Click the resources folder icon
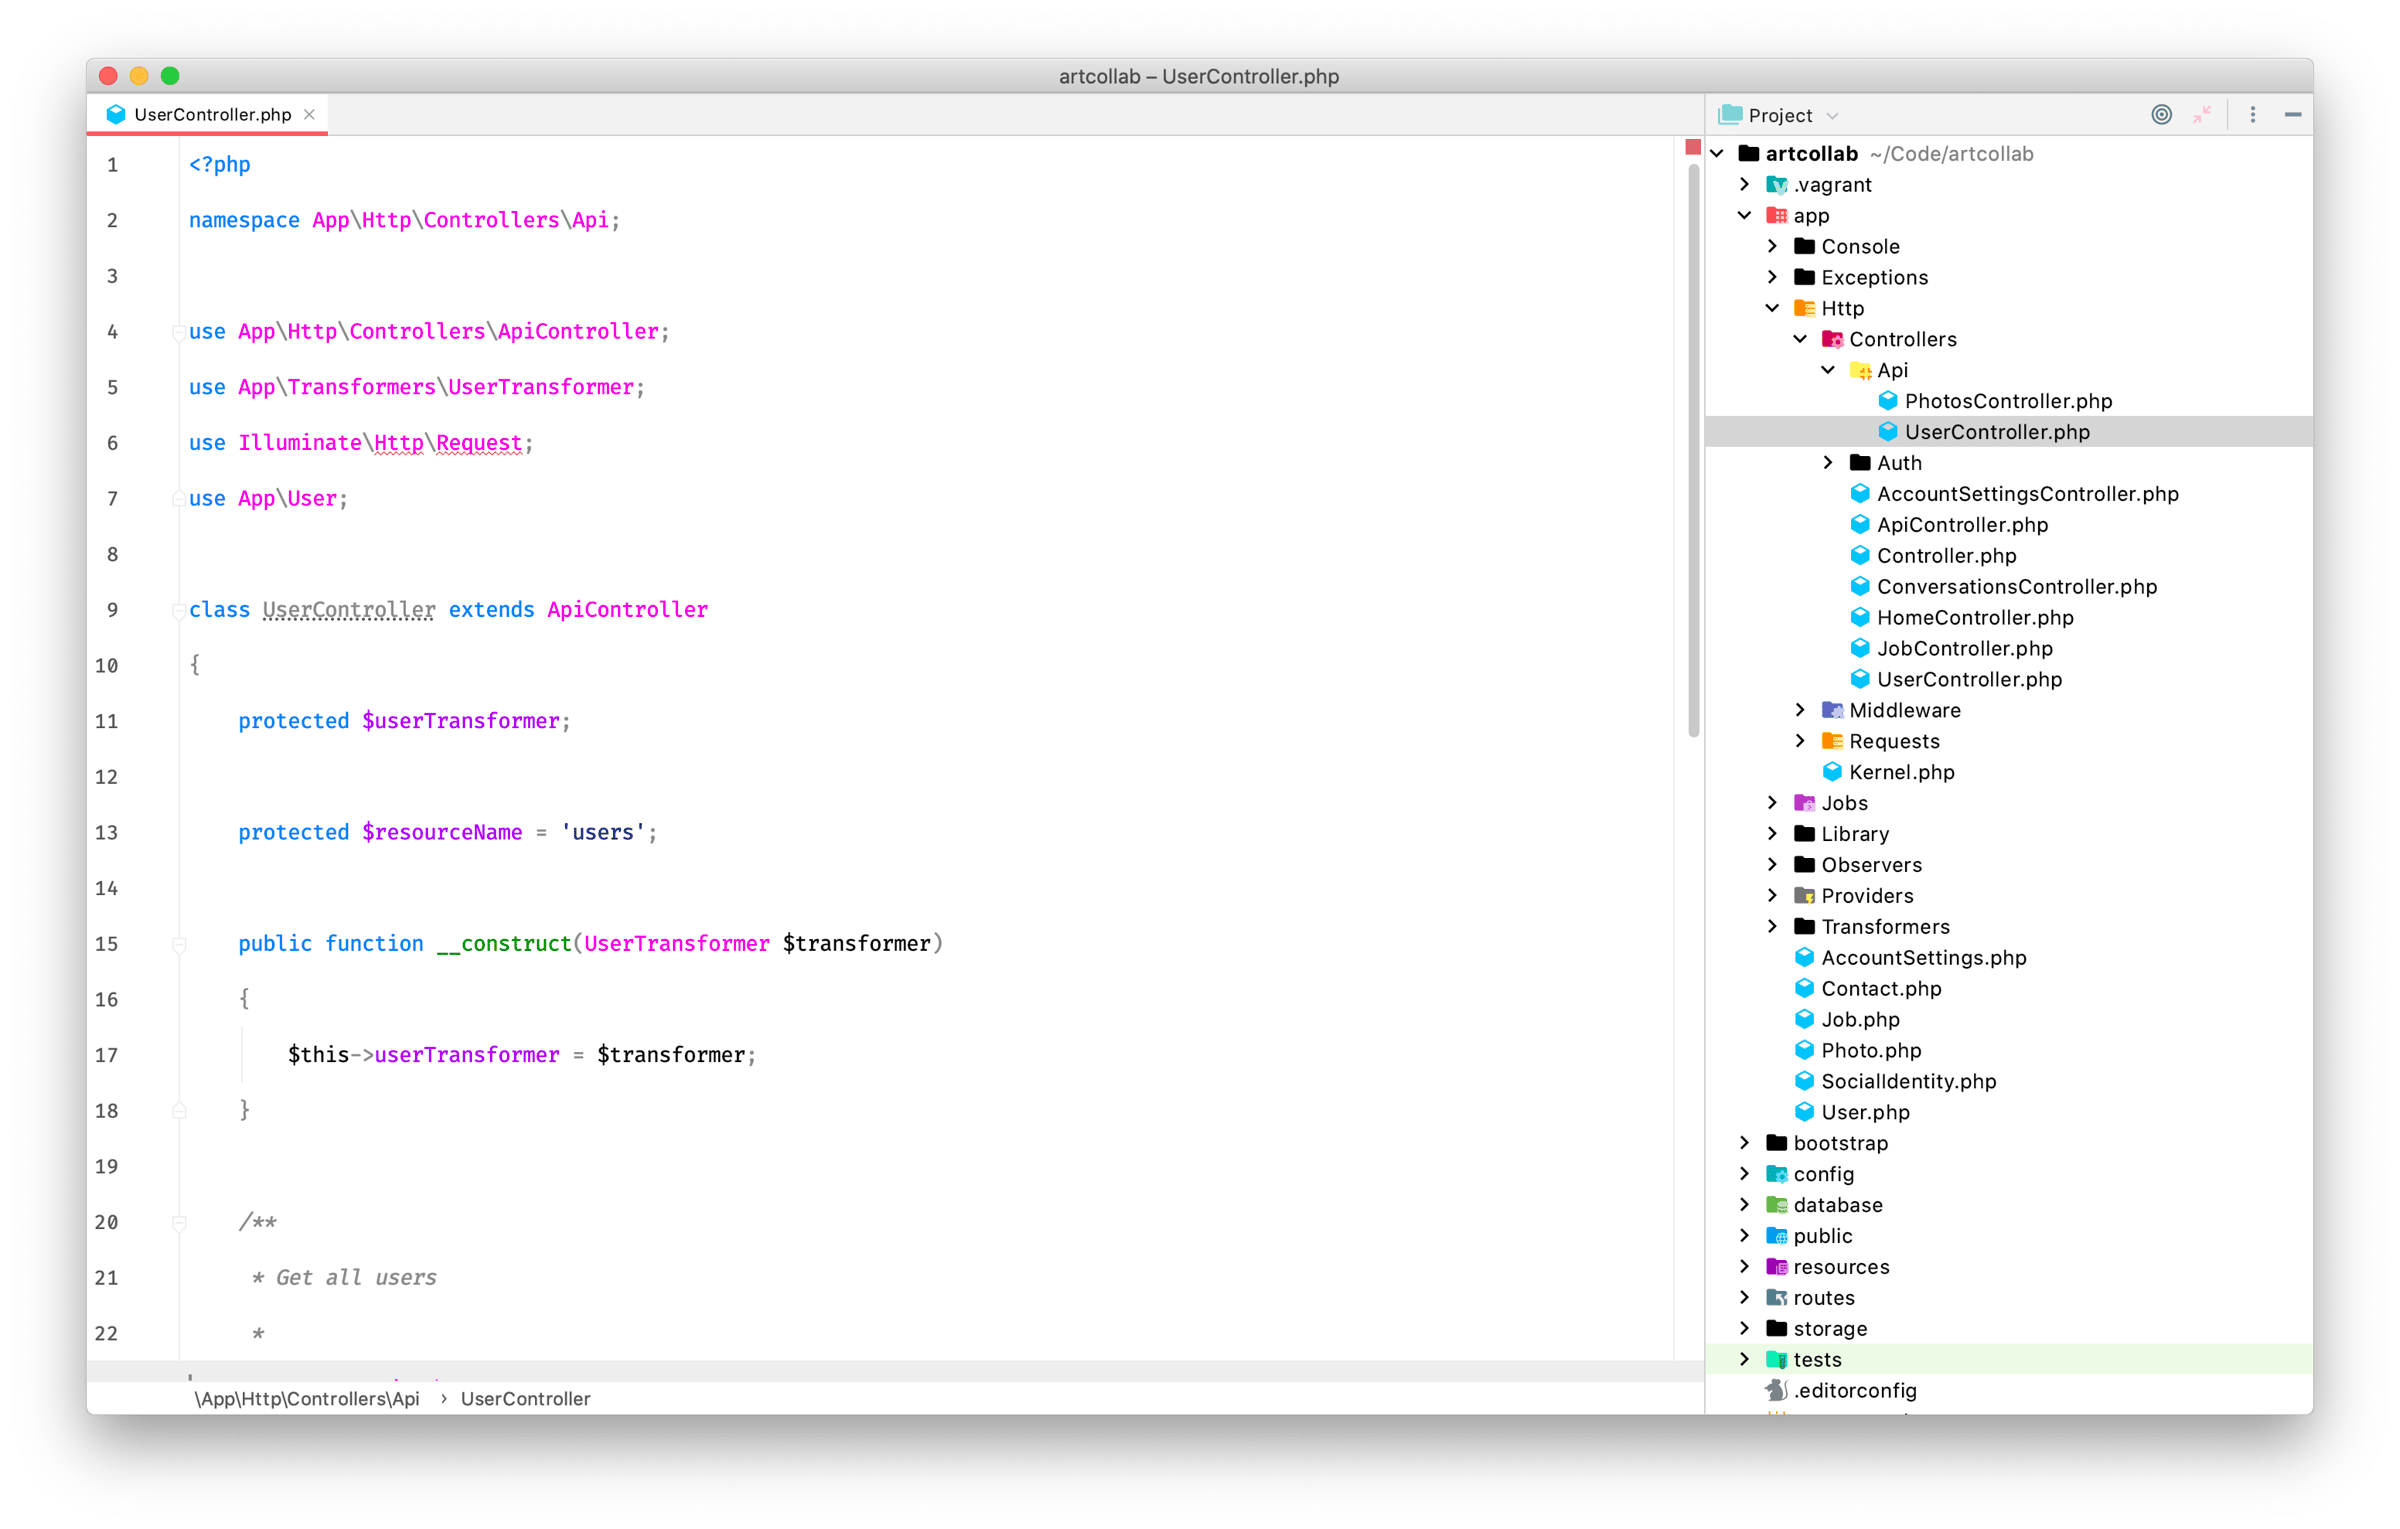The width and height of the screenshot is (2400, 1529). point(1776,1267)
